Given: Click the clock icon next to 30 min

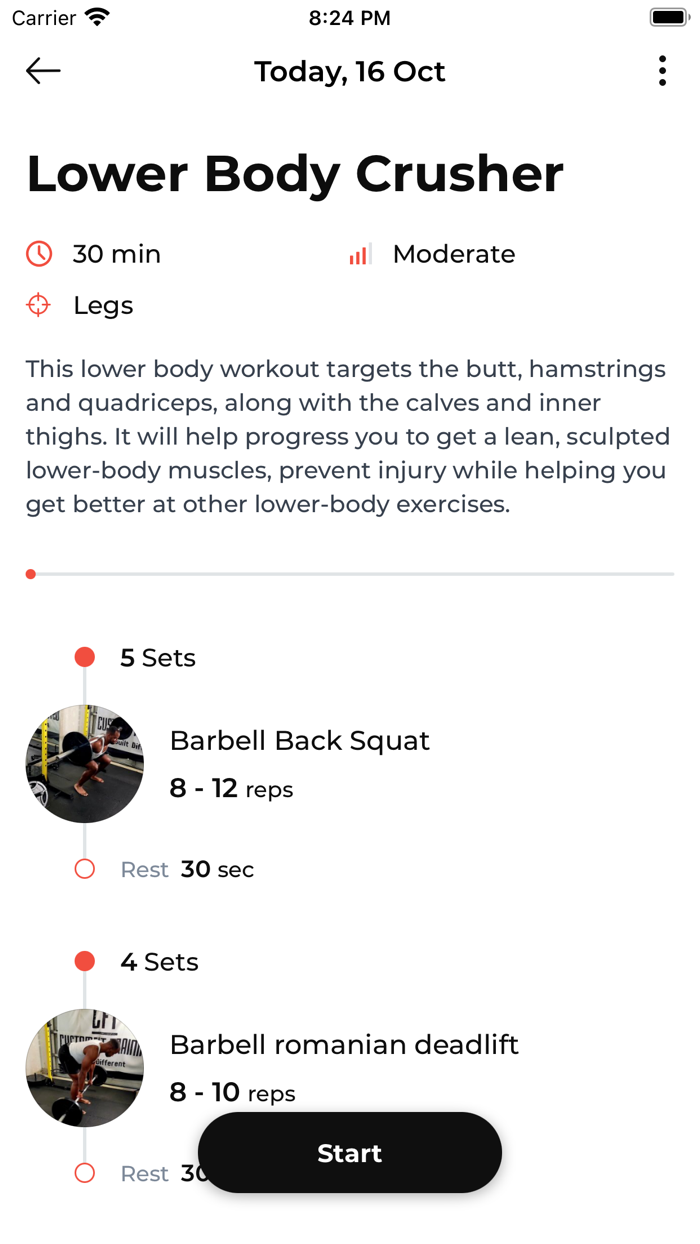Looking at the screenshot, I should (x=38, y=254).
